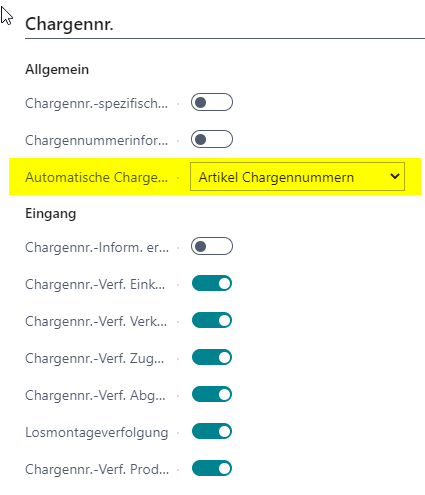Click the Losmontageverfolgung field label

[x=97, y=432]
